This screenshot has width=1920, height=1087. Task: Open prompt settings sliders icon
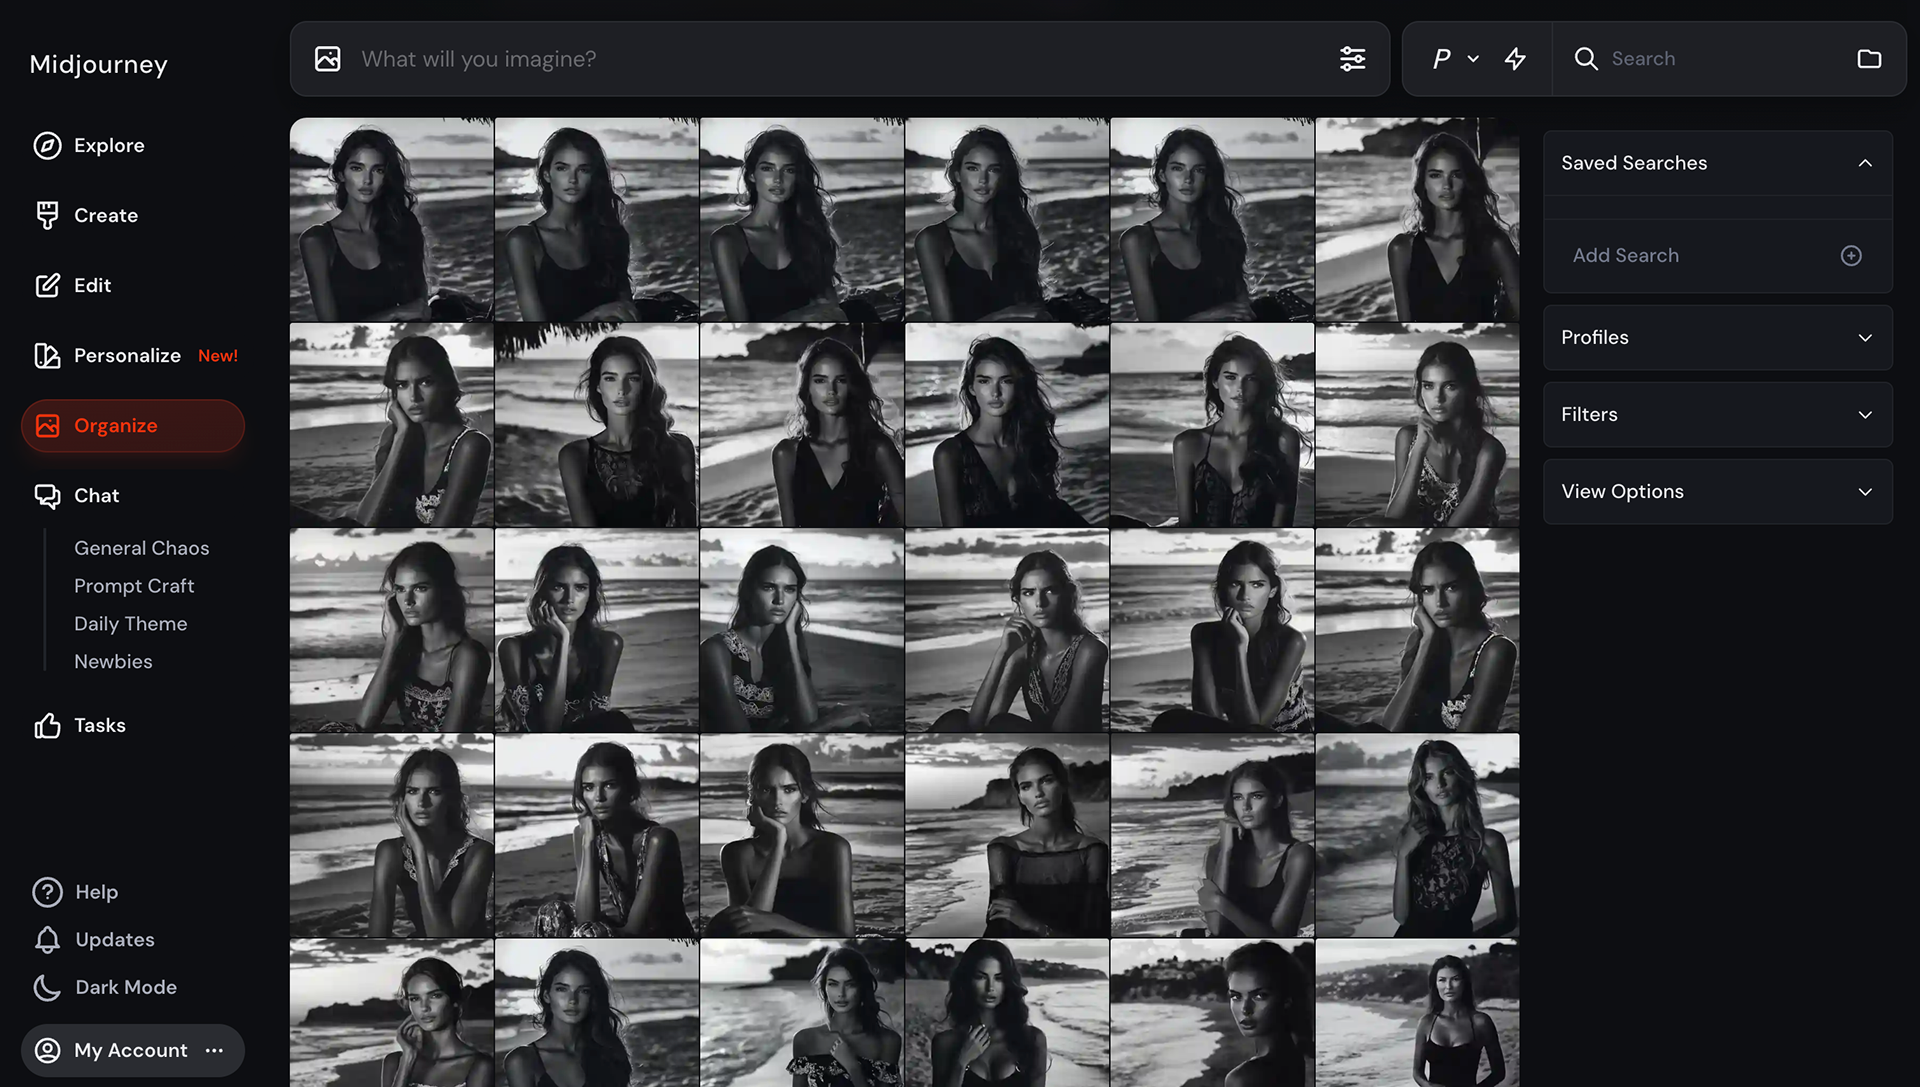click(1352, 59)
